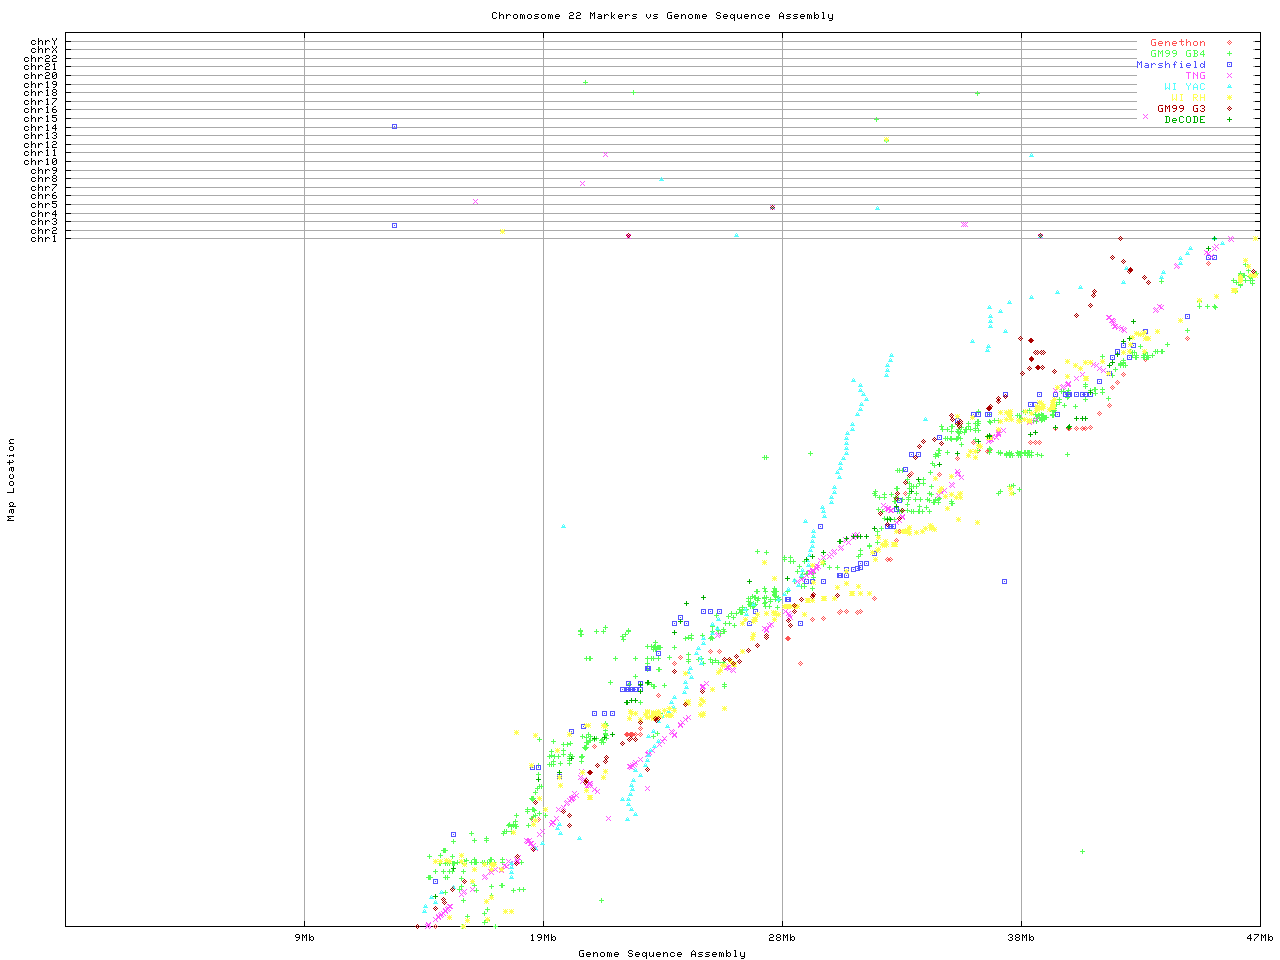Click the Genome Sequence Assembly x-axis title
Viewport: 1280px width, 960px height.
click(662, 954)
